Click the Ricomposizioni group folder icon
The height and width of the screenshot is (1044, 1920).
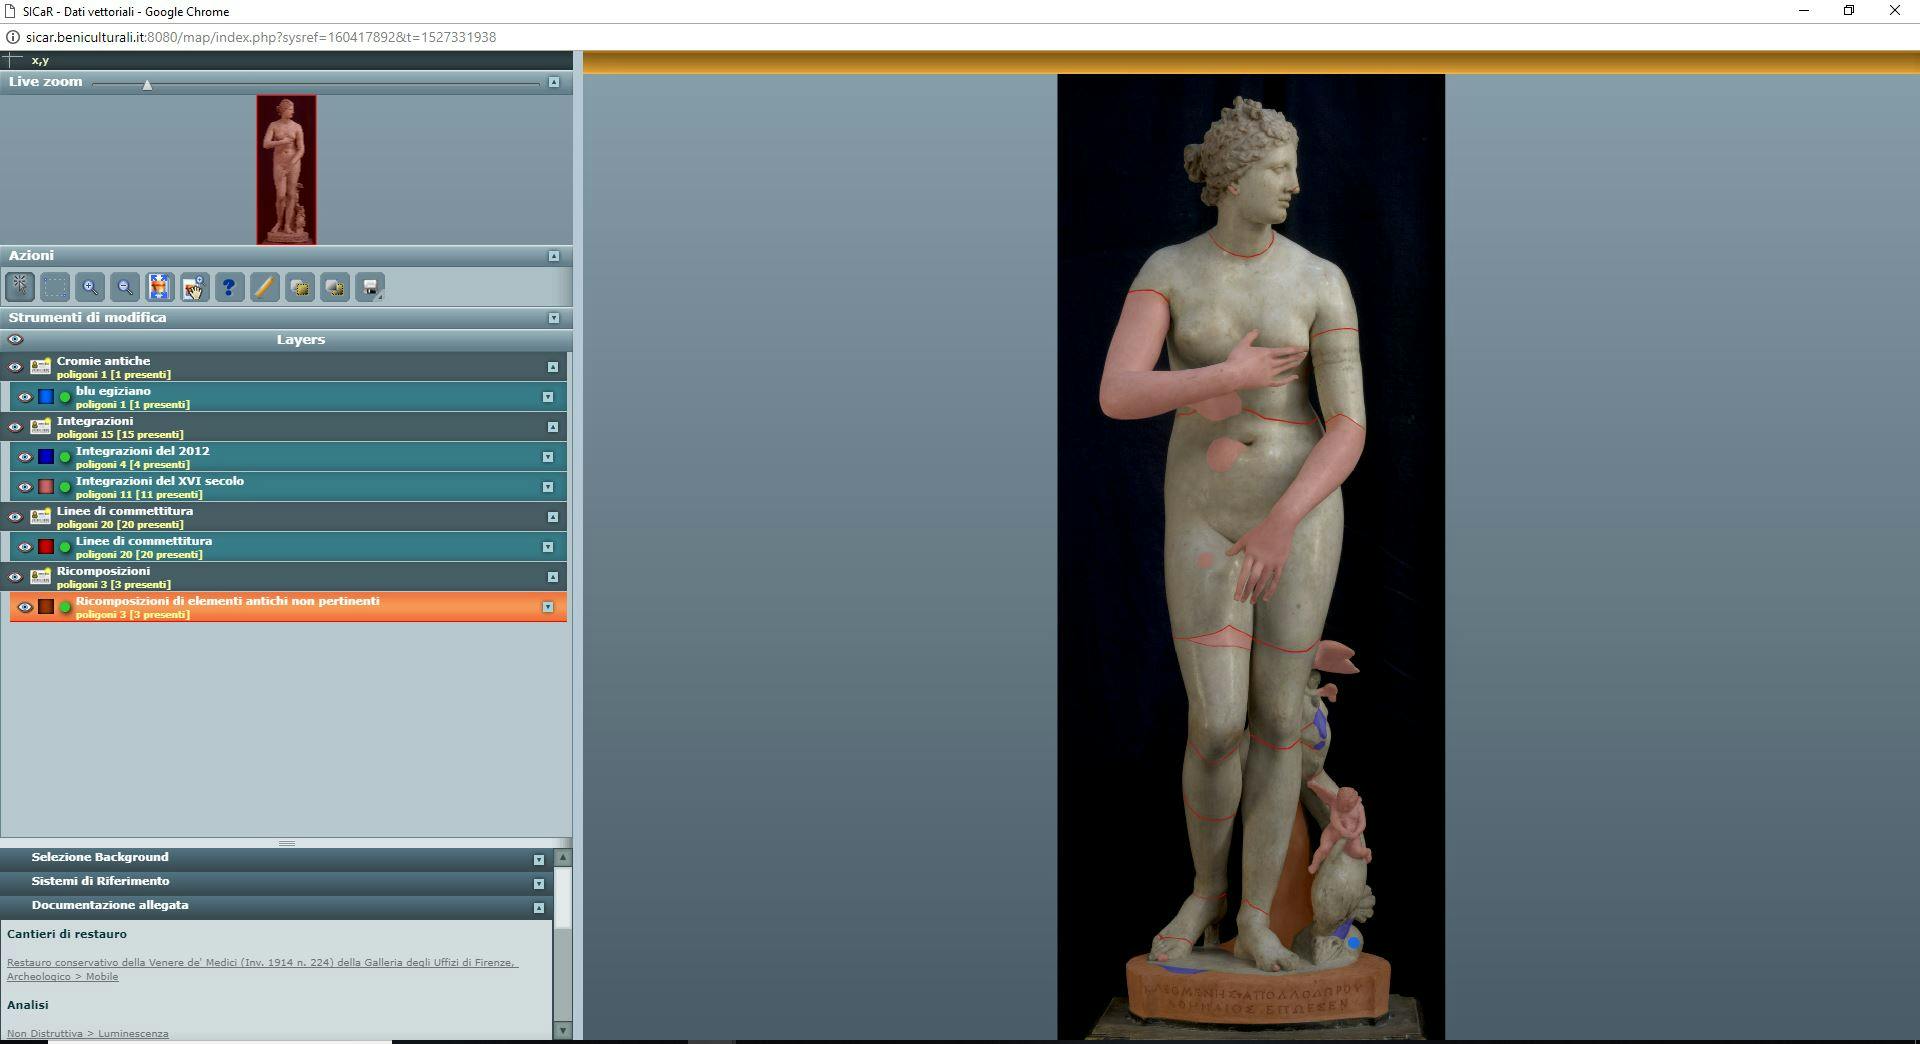click(x=40, y=577)
